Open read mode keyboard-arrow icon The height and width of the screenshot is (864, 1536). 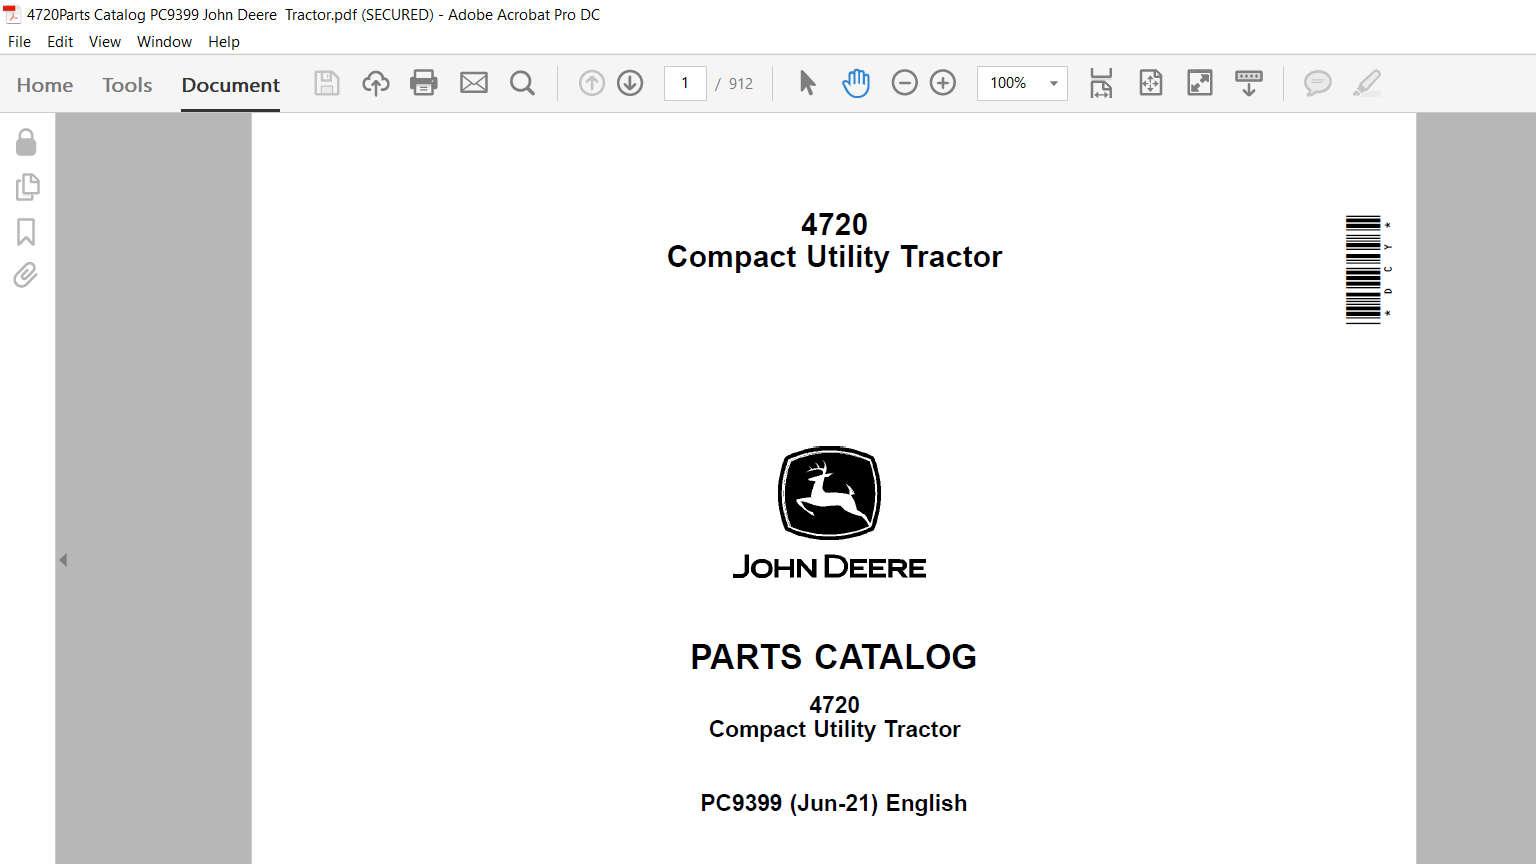pyautogui.click(x=1249, y=83)
